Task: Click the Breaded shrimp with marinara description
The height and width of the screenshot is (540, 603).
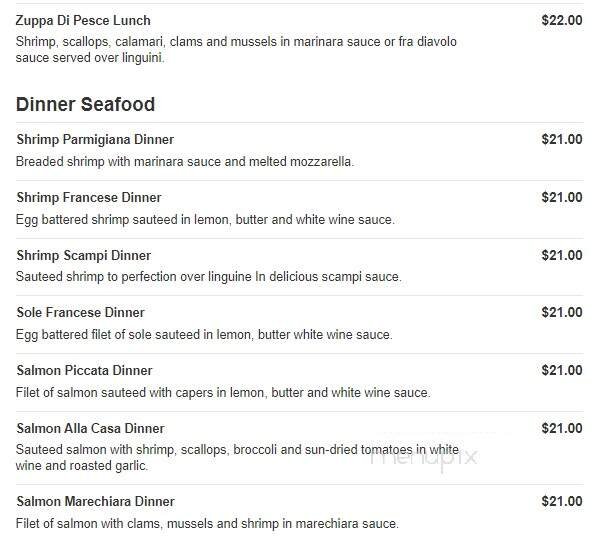Action: [185, 162]
